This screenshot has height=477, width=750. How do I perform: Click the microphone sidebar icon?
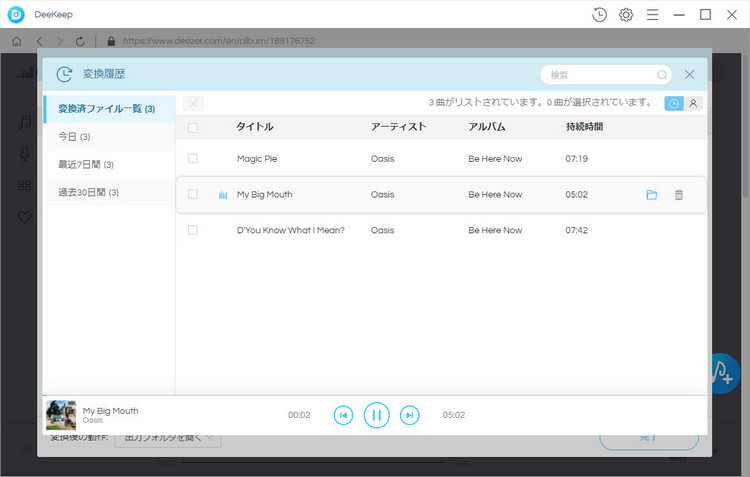(x=24, y=154)
